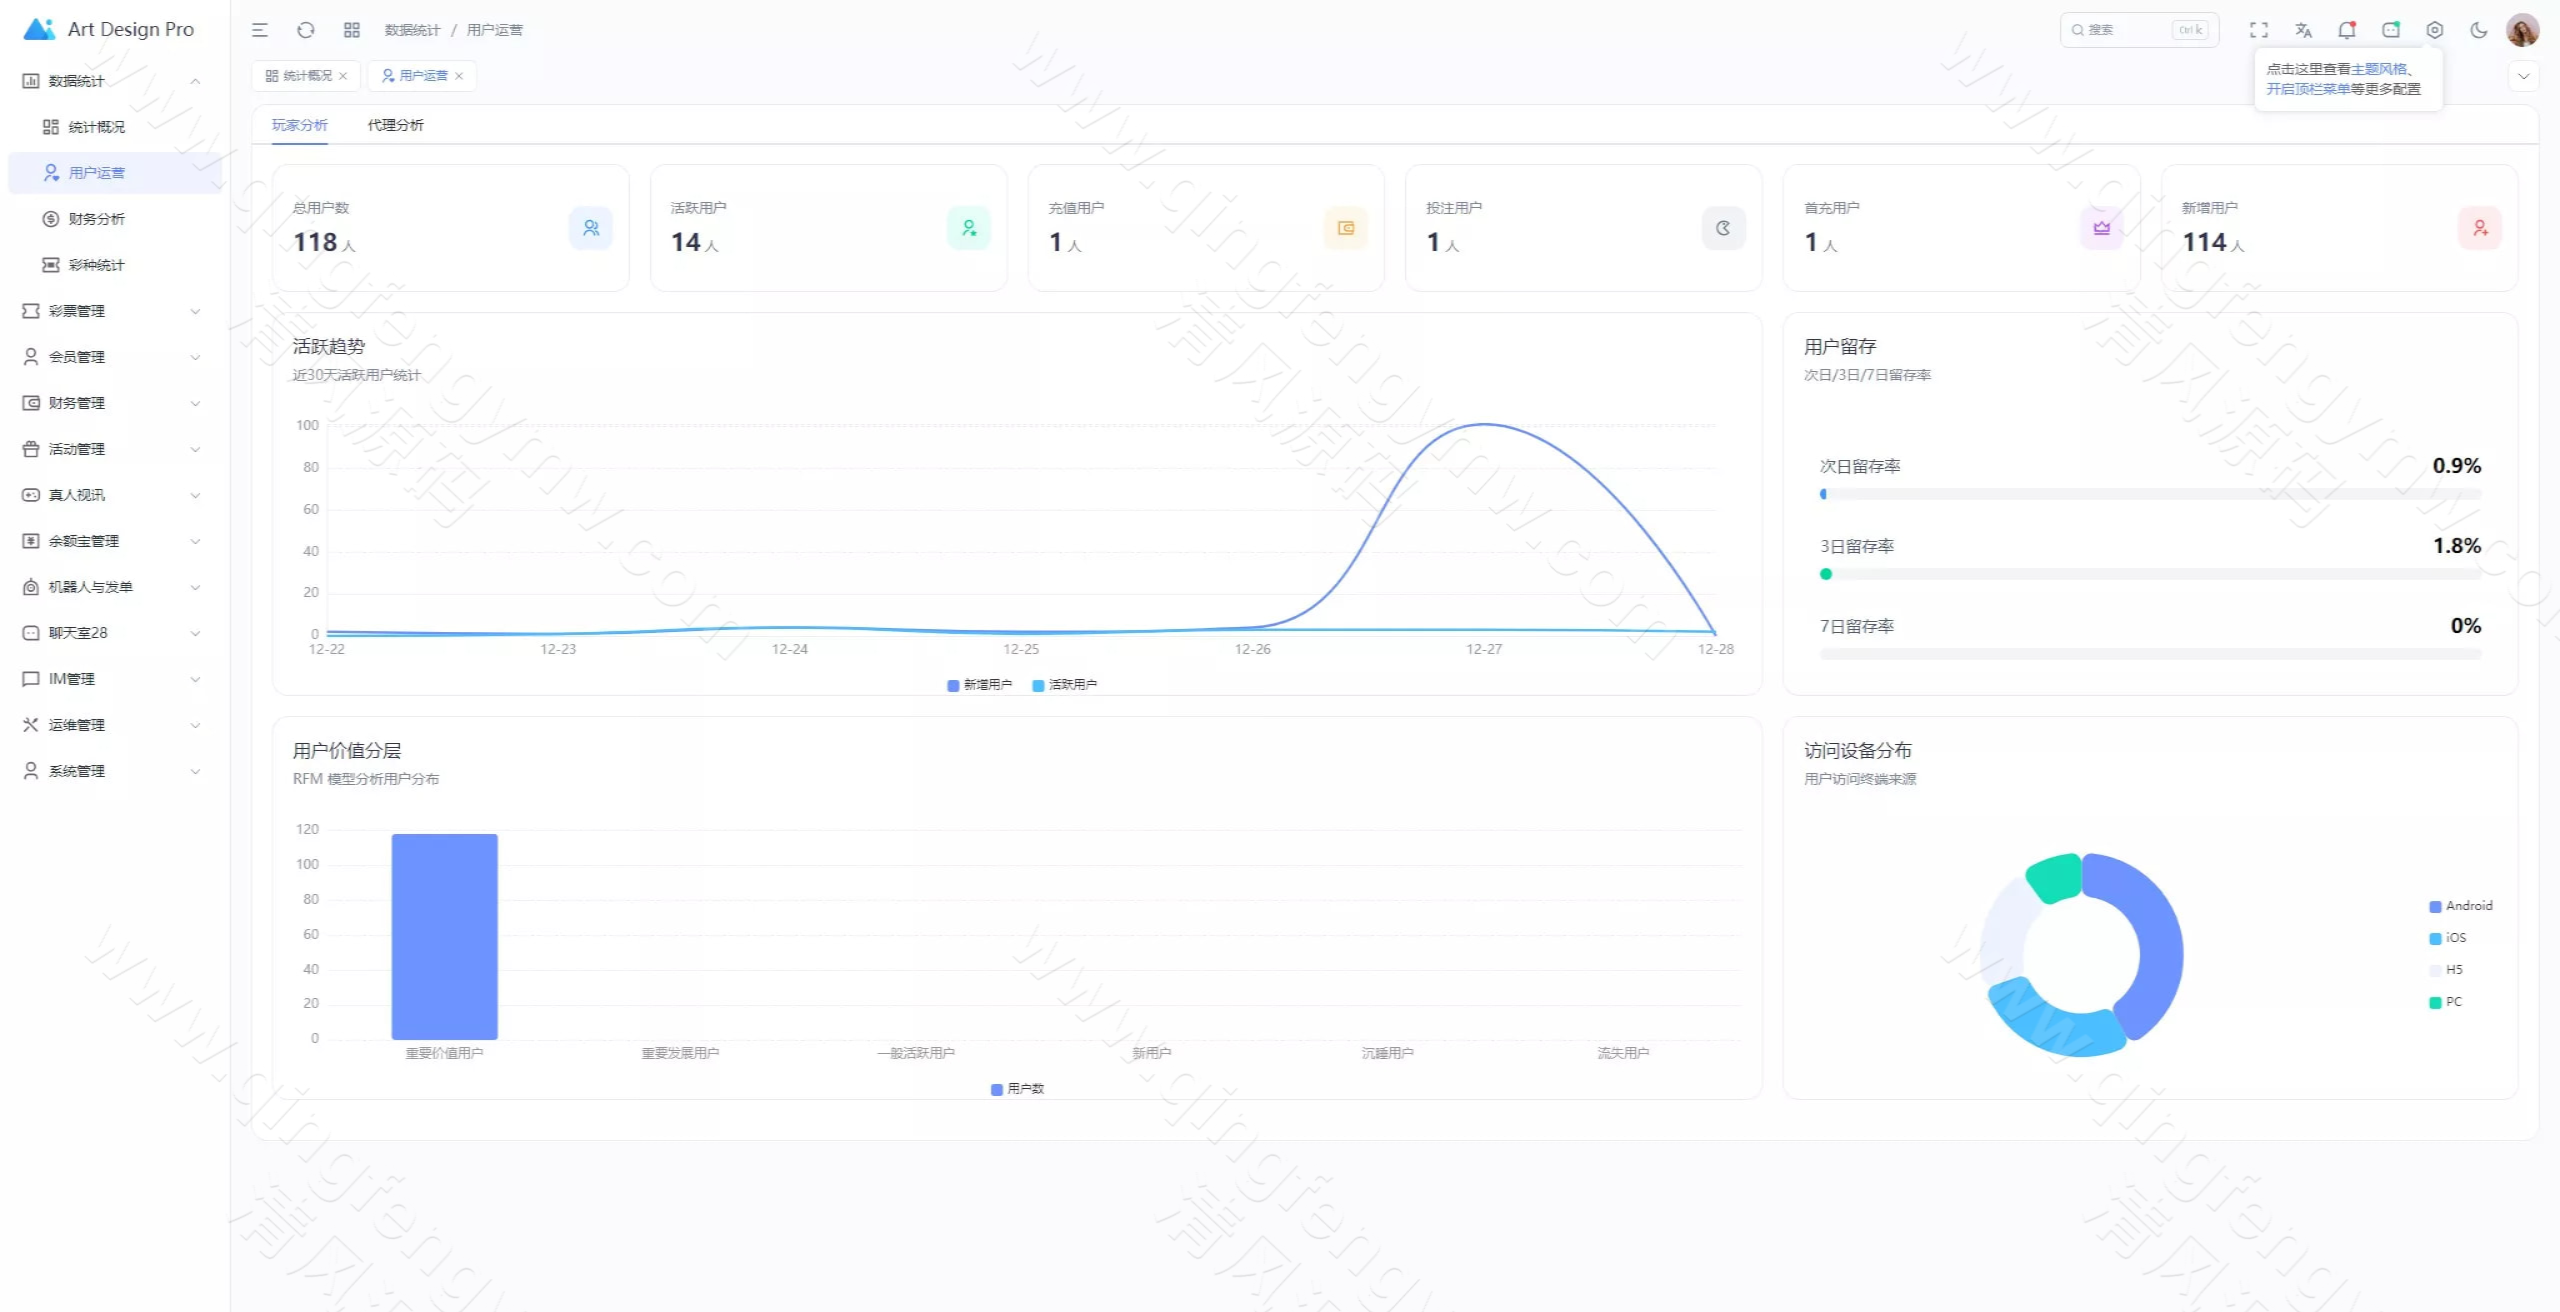2560x1312 pixels.
Task: Toggle 新增用户 legend in activity chart
Action: click(979, 685)
